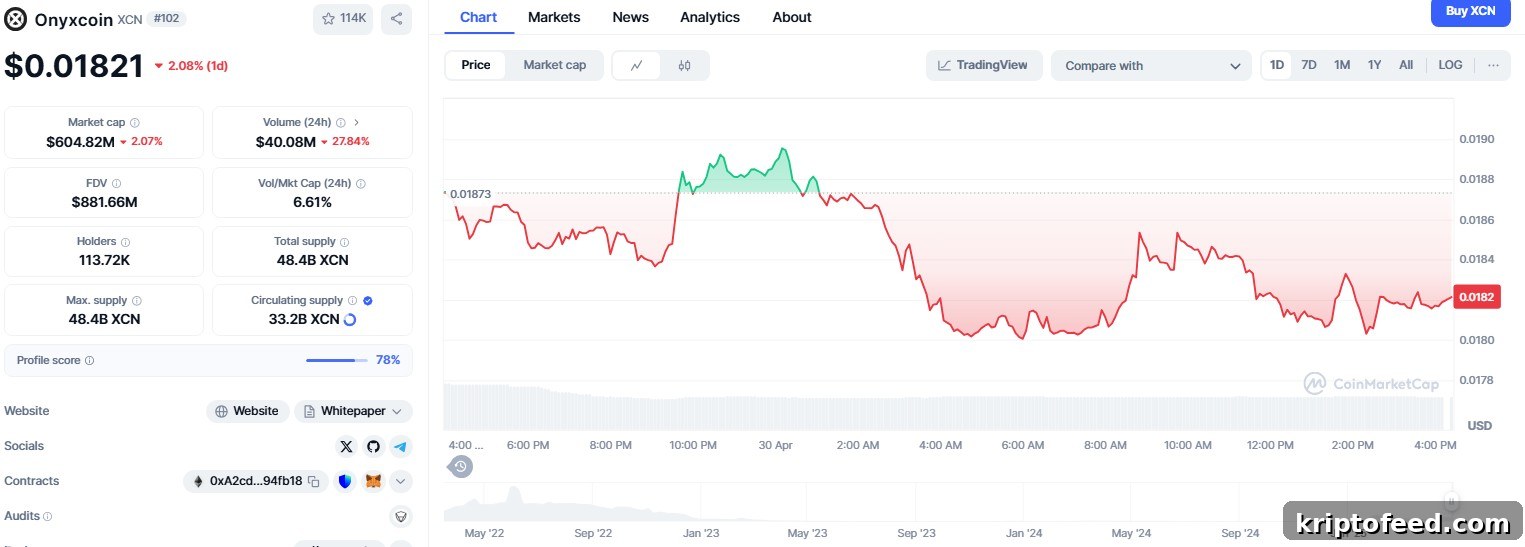Open chart more options ellipsis
The width and height of the screenshot is (1525, 547).
pyautogui.click(x=1493, y=65)
